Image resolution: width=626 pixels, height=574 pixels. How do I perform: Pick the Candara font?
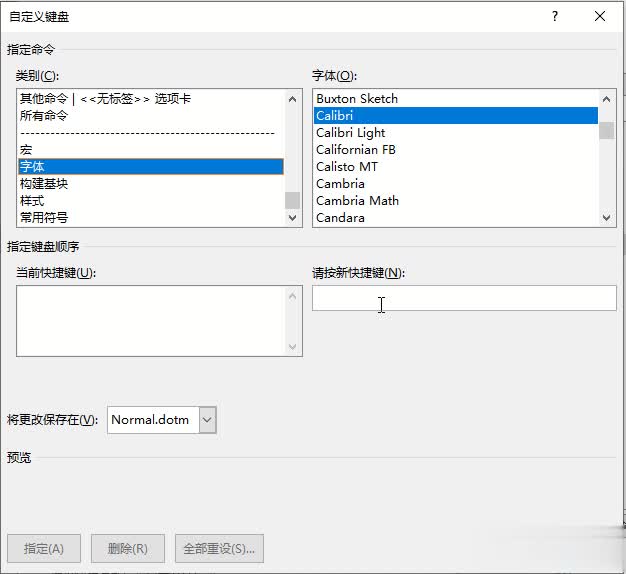(456, 218)
